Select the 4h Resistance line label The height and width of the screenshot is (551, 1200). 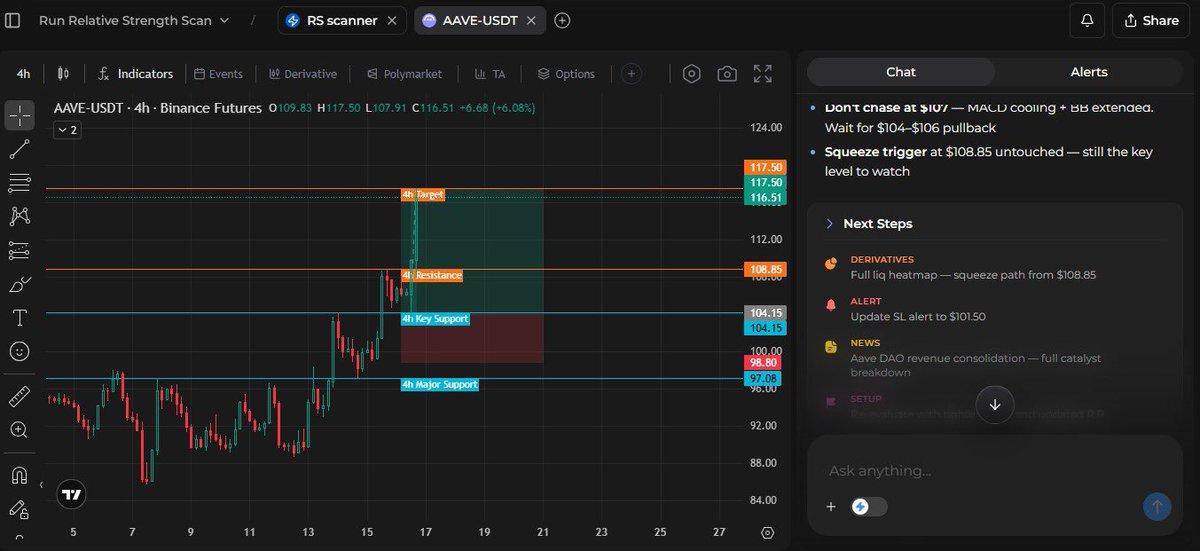click(432, 275)
